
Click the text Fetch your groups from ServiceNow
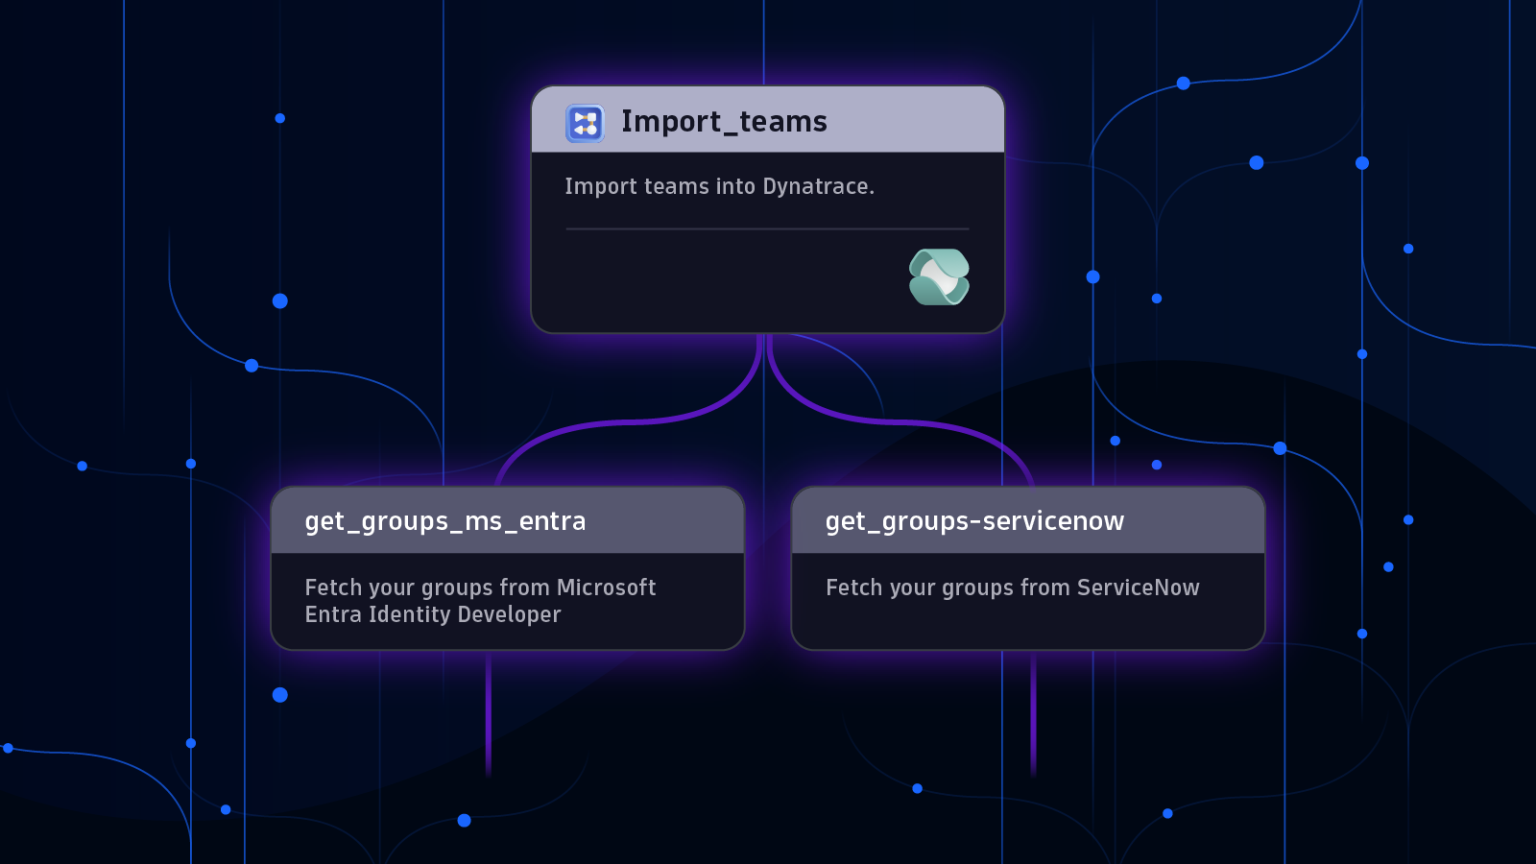(x=1012, y=588)
